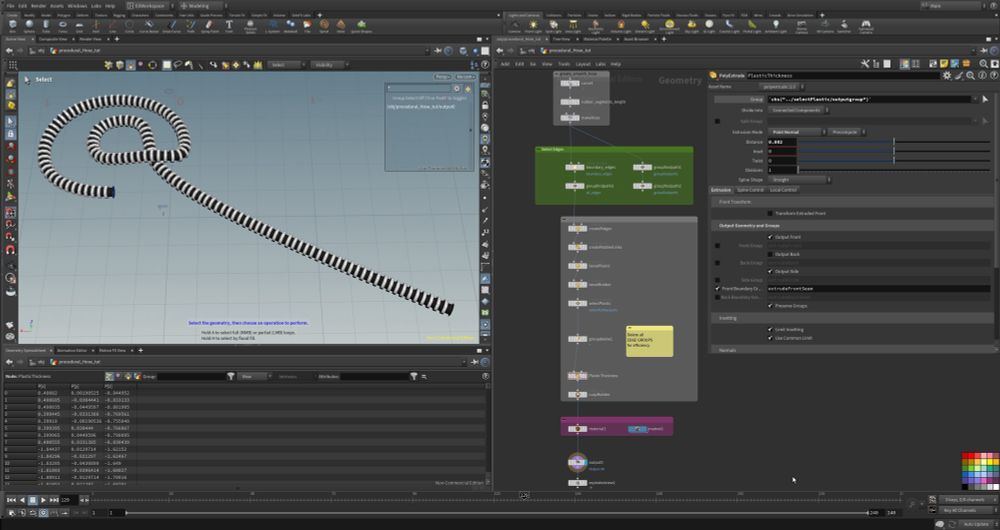This screenshot has width=1000, height=530.
Task: Switch to the Local Control tab
Action: tap(783, 189)
